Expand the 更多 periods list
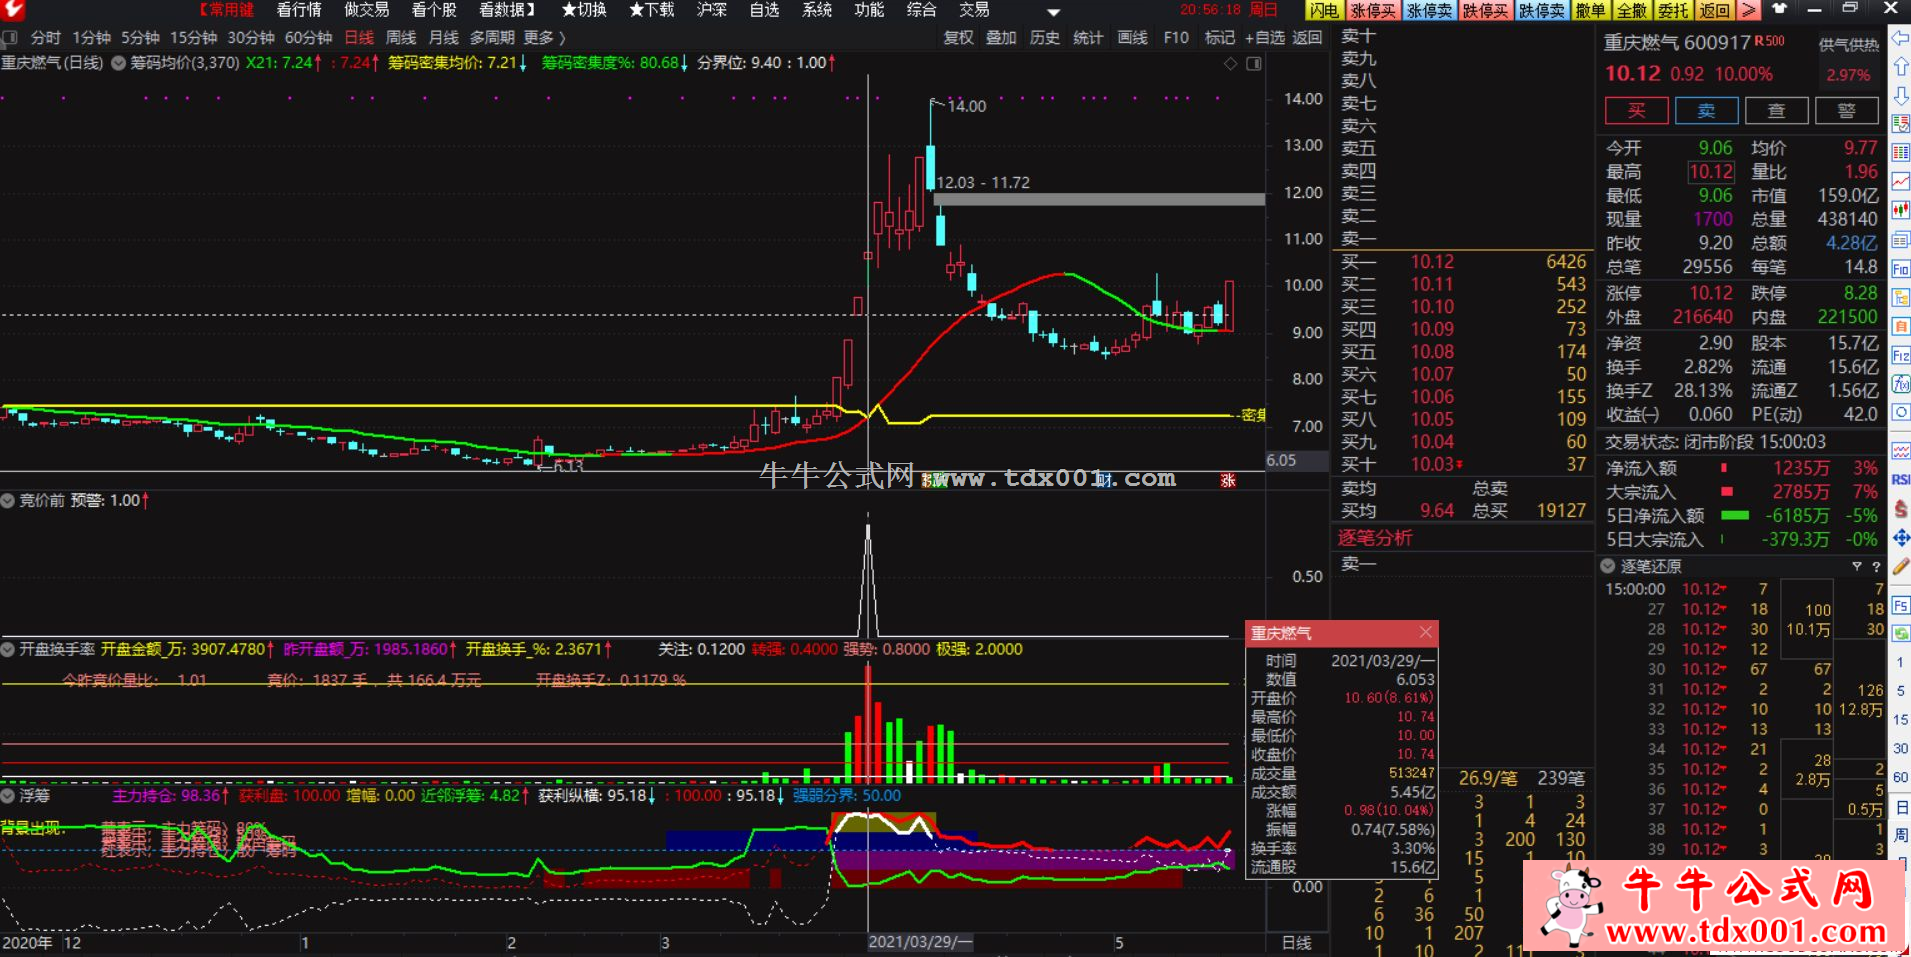 click(x=544, y=38)
